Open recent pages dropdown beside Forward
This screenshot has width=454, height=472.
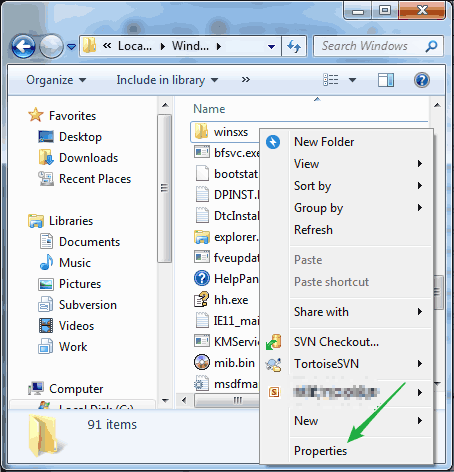click(x=71, y=47)
